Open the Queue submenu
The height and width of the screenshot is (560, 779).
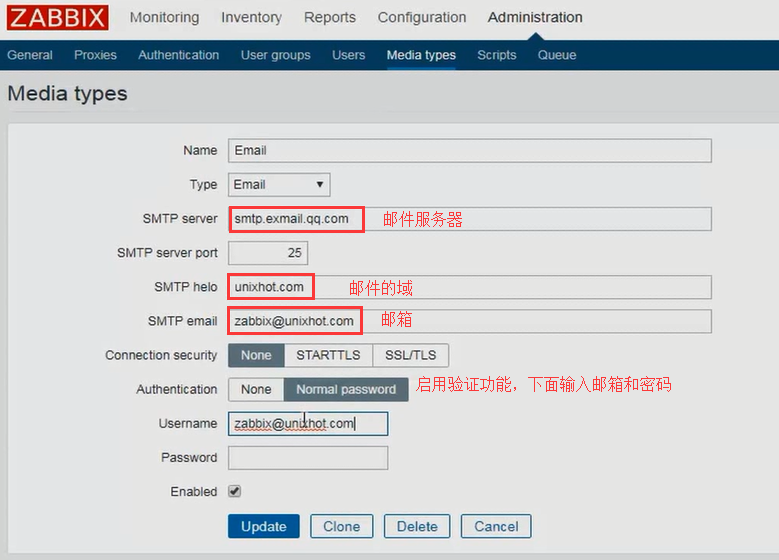pos(557,55)
